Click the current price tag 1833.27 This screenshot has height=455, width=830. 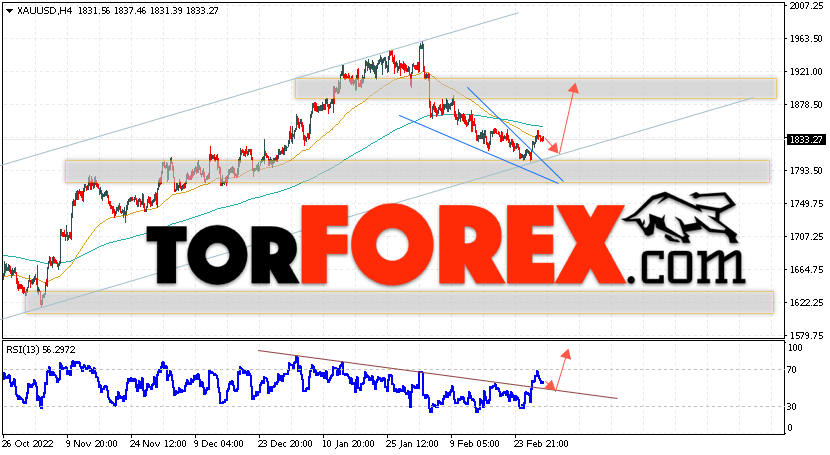click(x=805, y=140)
